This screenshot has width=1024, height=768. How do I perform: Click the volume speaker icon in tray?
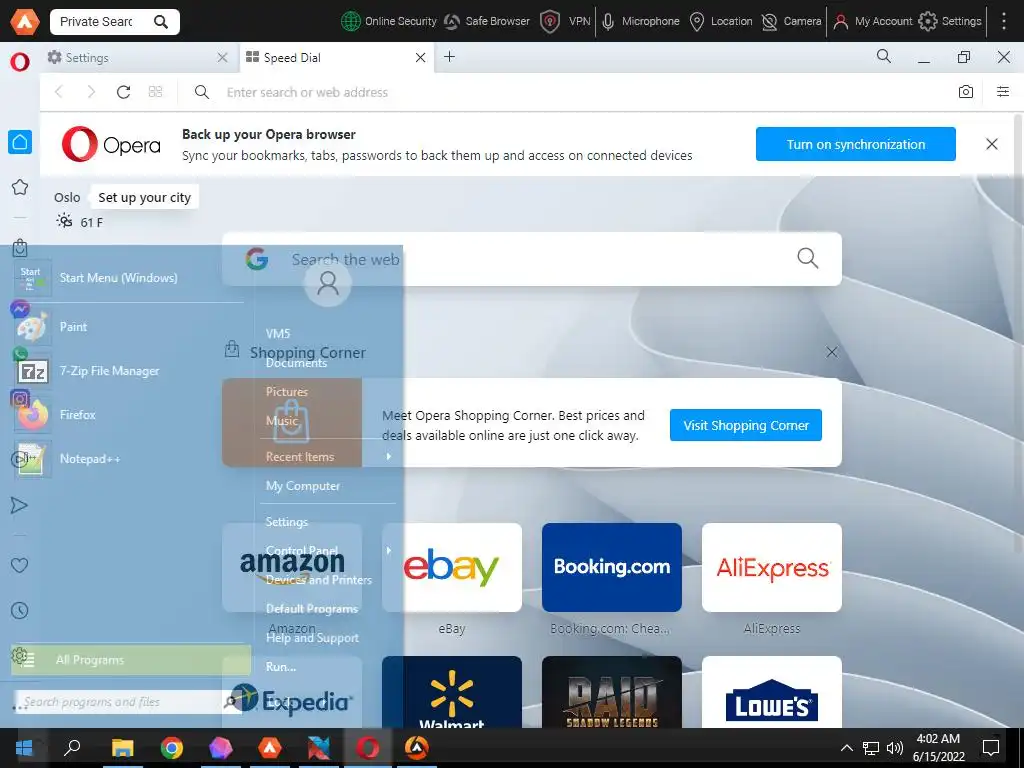[x=895, y=748]
